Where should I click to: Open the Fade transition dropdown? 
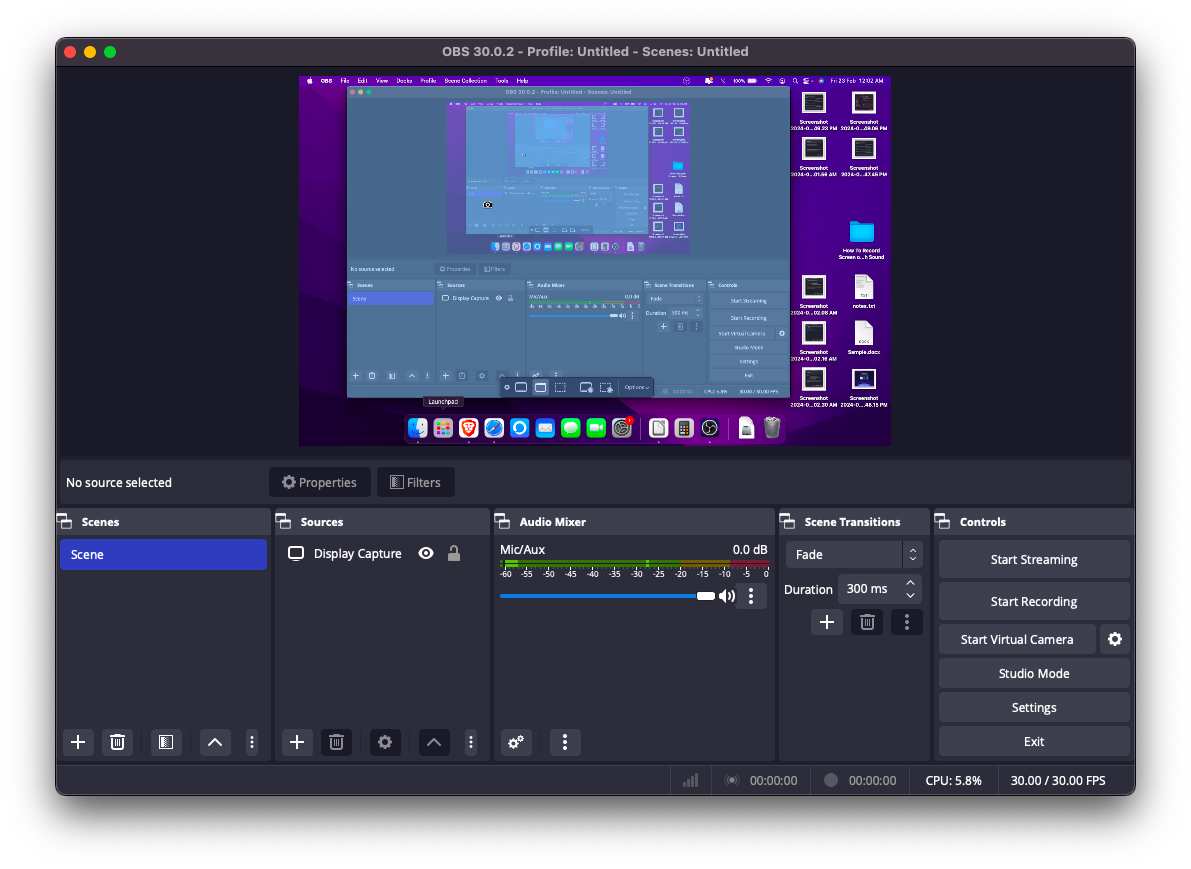(x=853, y=555)
